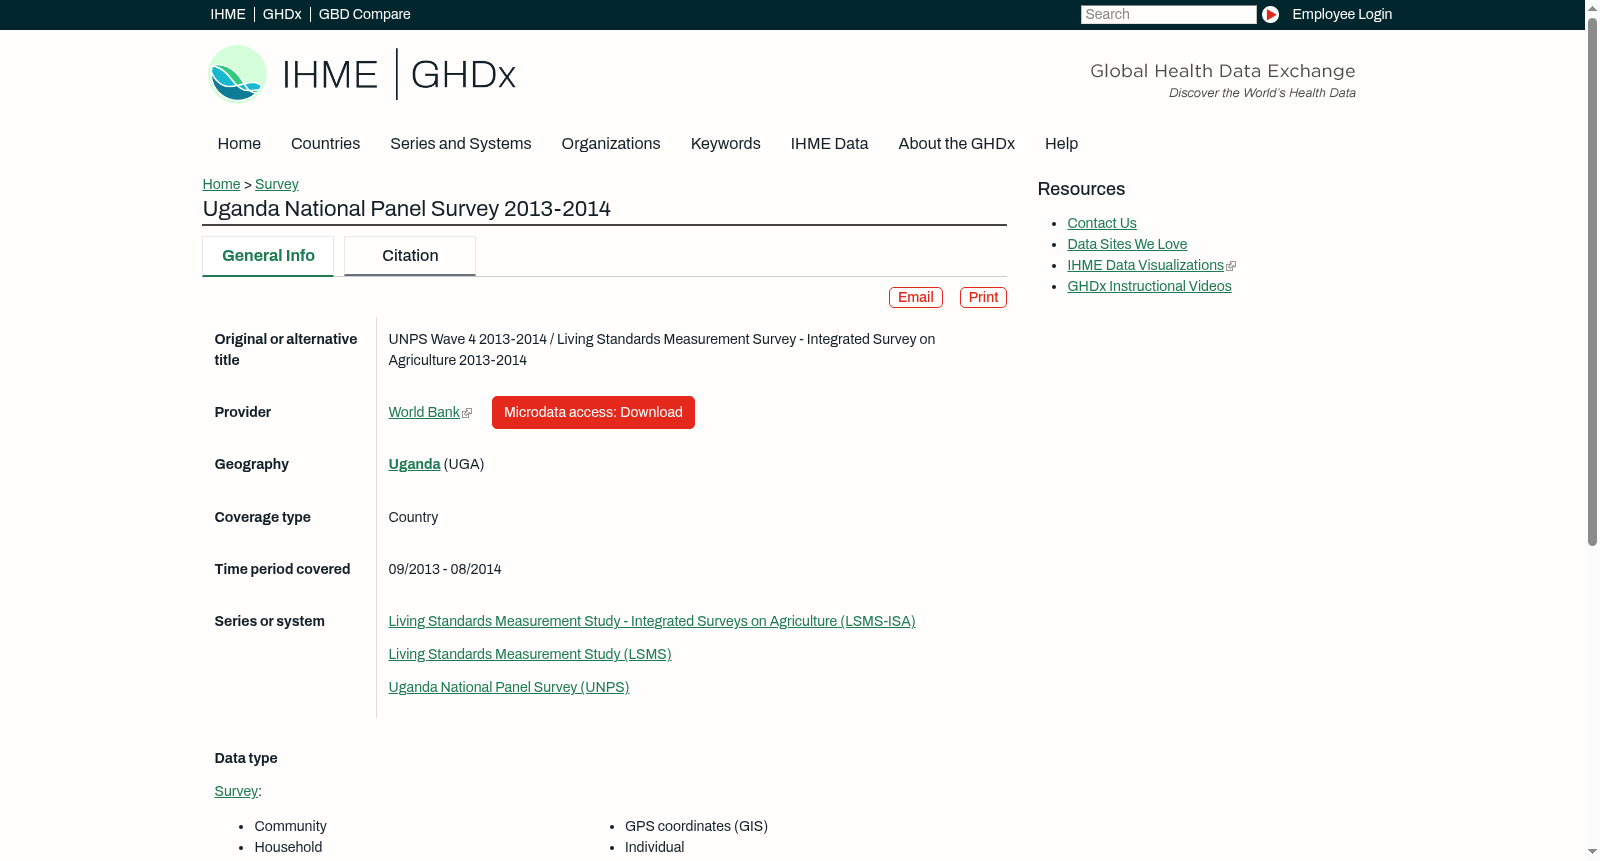
Task: Click the Print button
Action: click(x=983, y=297)
